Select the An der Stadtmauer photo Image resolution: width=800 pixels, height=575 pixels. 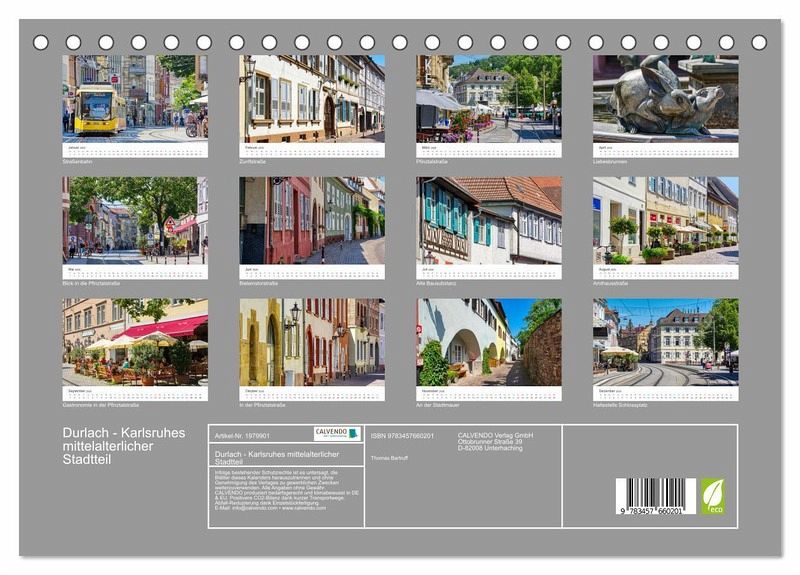point(489,342)
